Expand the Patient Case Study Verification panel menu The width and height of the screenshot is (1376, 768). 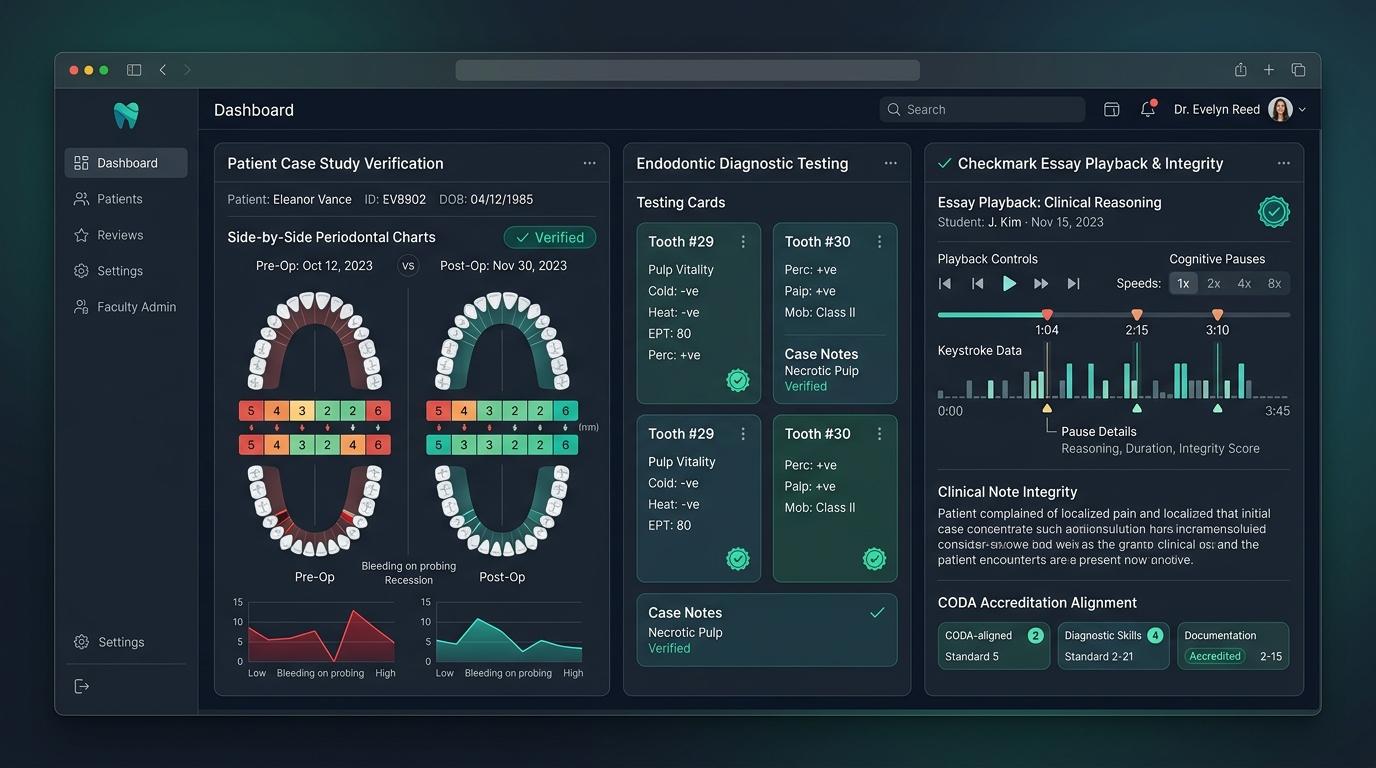coord(590,163)
